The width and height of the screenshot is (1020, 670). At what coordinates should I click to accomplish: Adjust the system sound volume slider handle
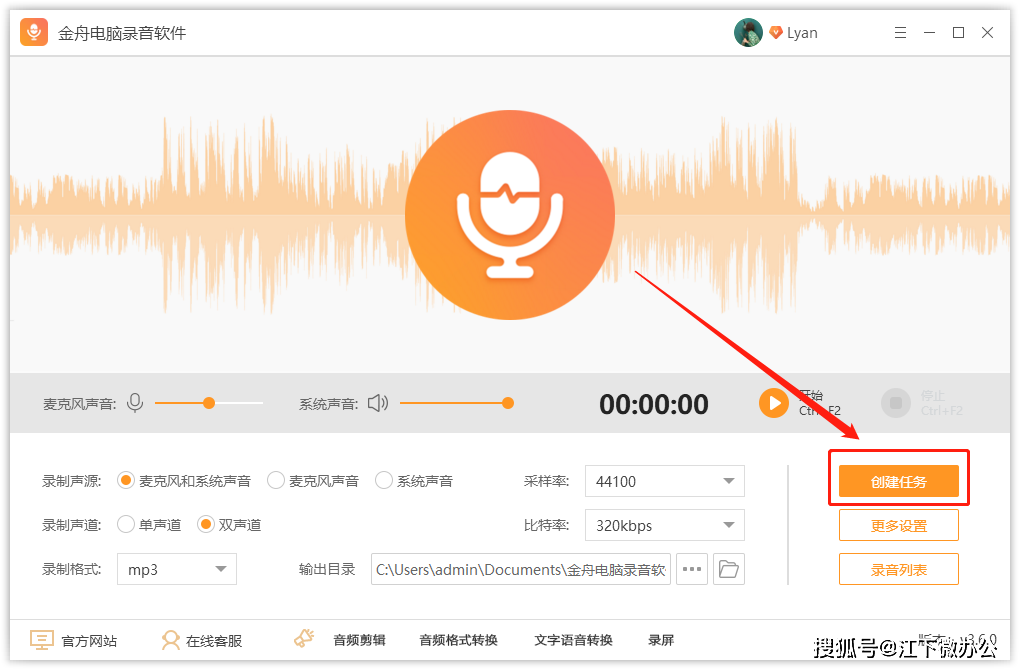click(x=508, y=403)
